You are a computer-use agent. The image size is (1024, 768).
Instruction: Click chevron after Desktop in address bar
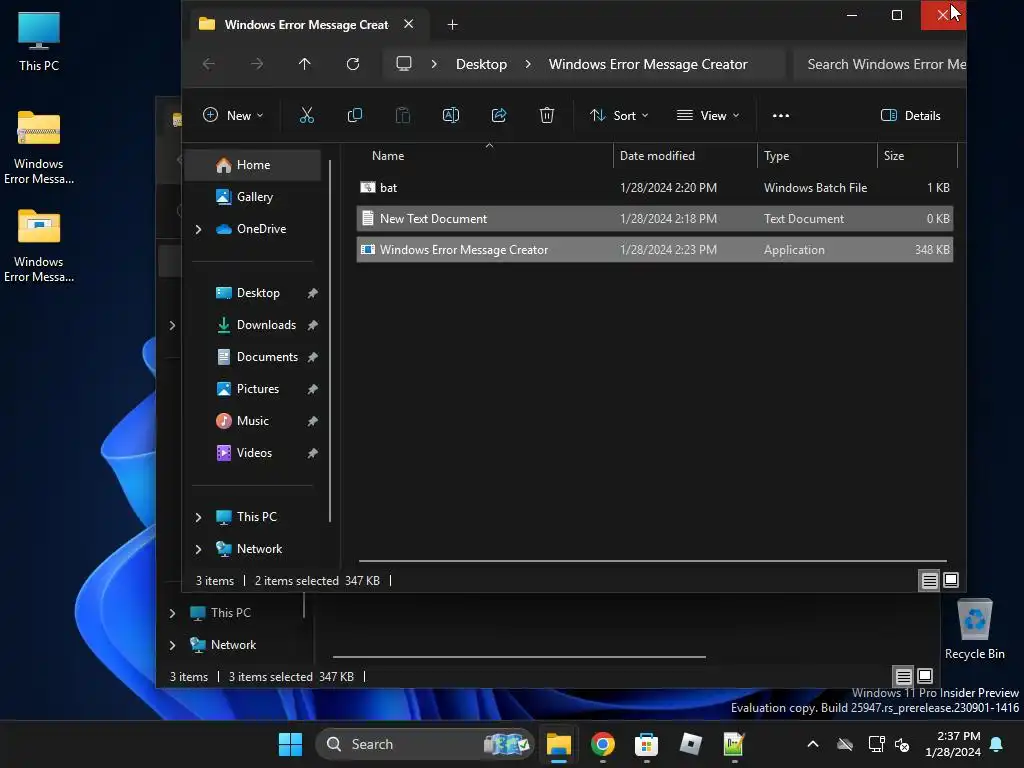tap(528, 64)
